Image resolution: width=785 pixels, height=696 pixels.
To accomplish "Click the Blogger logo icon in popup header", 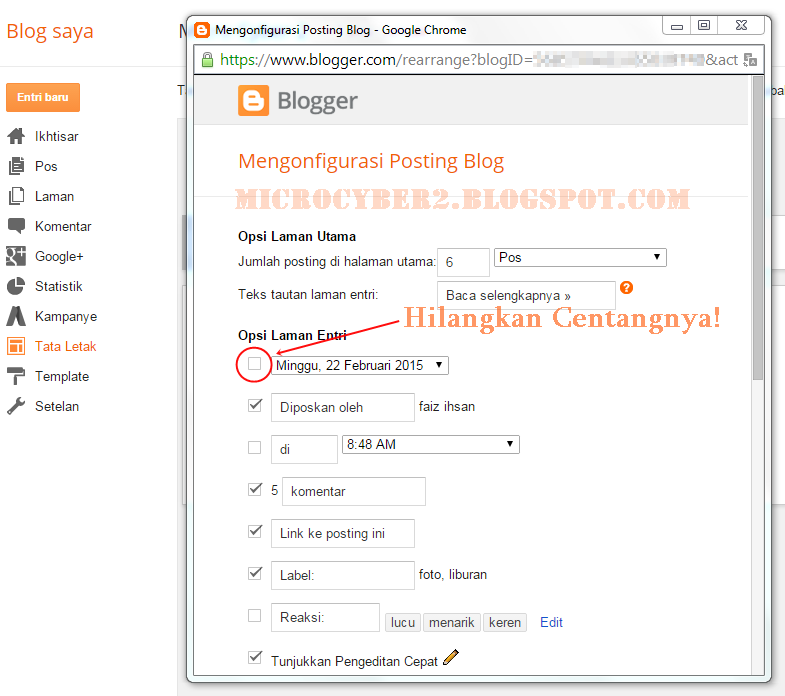I will coord(253,100).
